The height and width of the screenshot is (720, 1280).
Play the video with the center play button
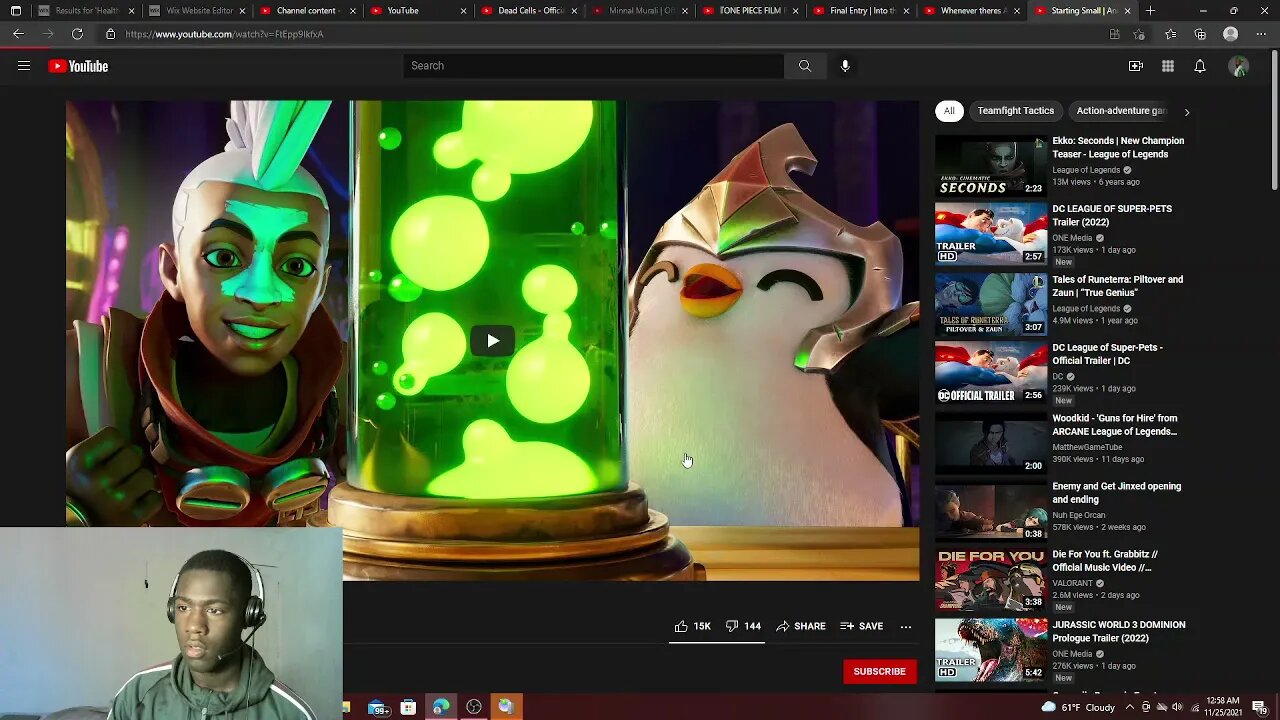(x=492, y=341)
